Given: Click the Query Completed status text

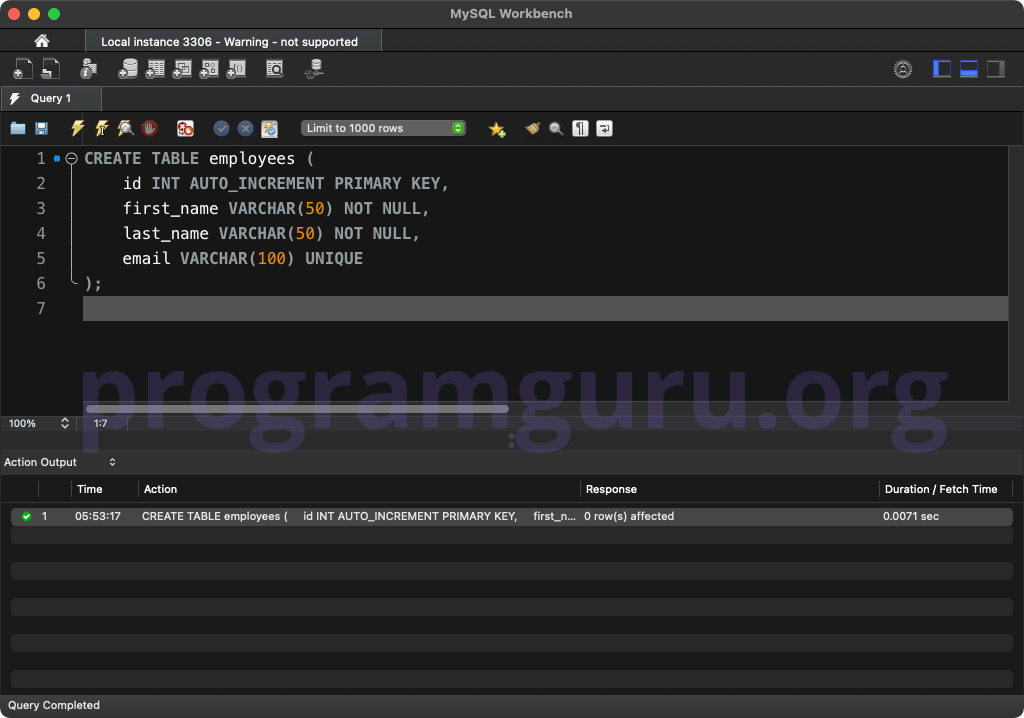Looking at the screenshot, I should (x=54, y=705).
